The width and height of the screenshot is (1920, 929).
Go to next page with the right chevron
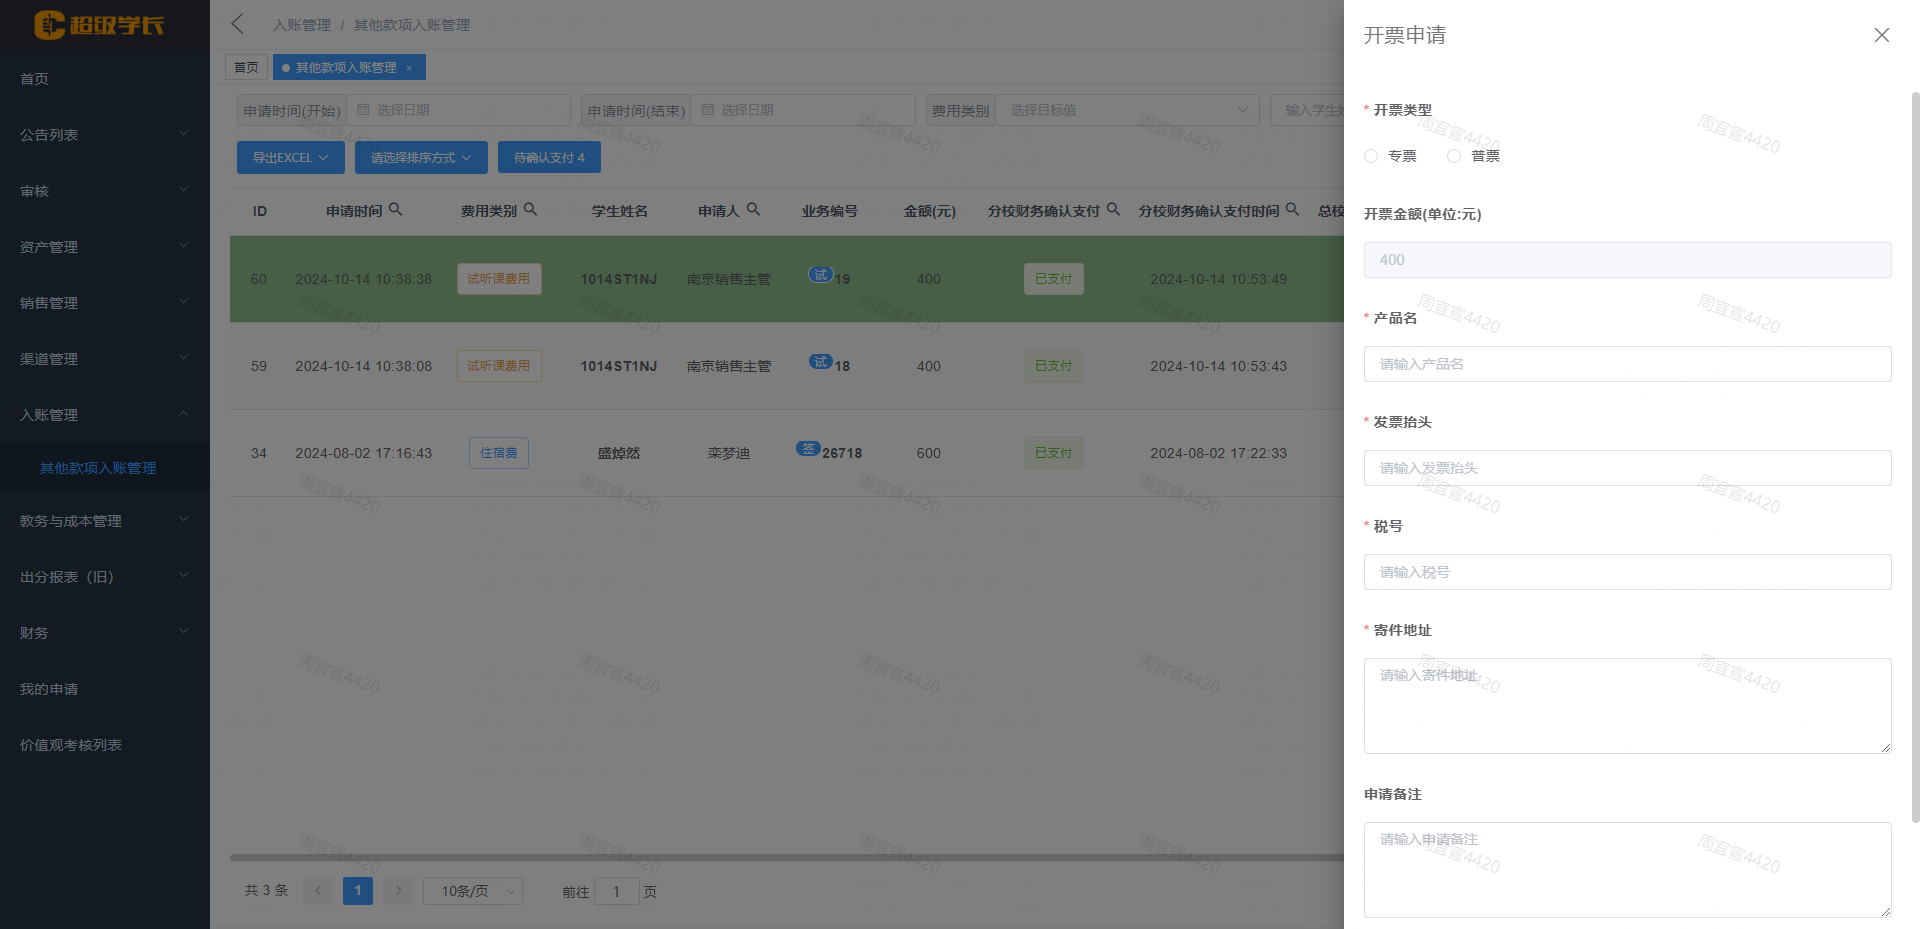coord(397,890)
